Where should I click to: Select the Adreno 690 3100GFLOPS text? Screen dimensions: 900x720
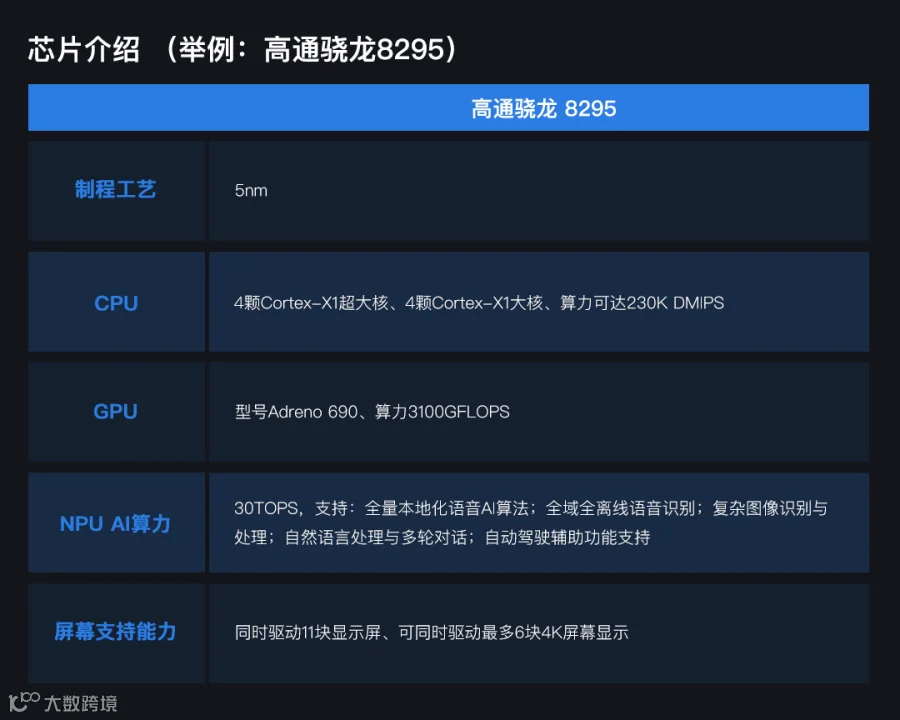pos(372,412)
